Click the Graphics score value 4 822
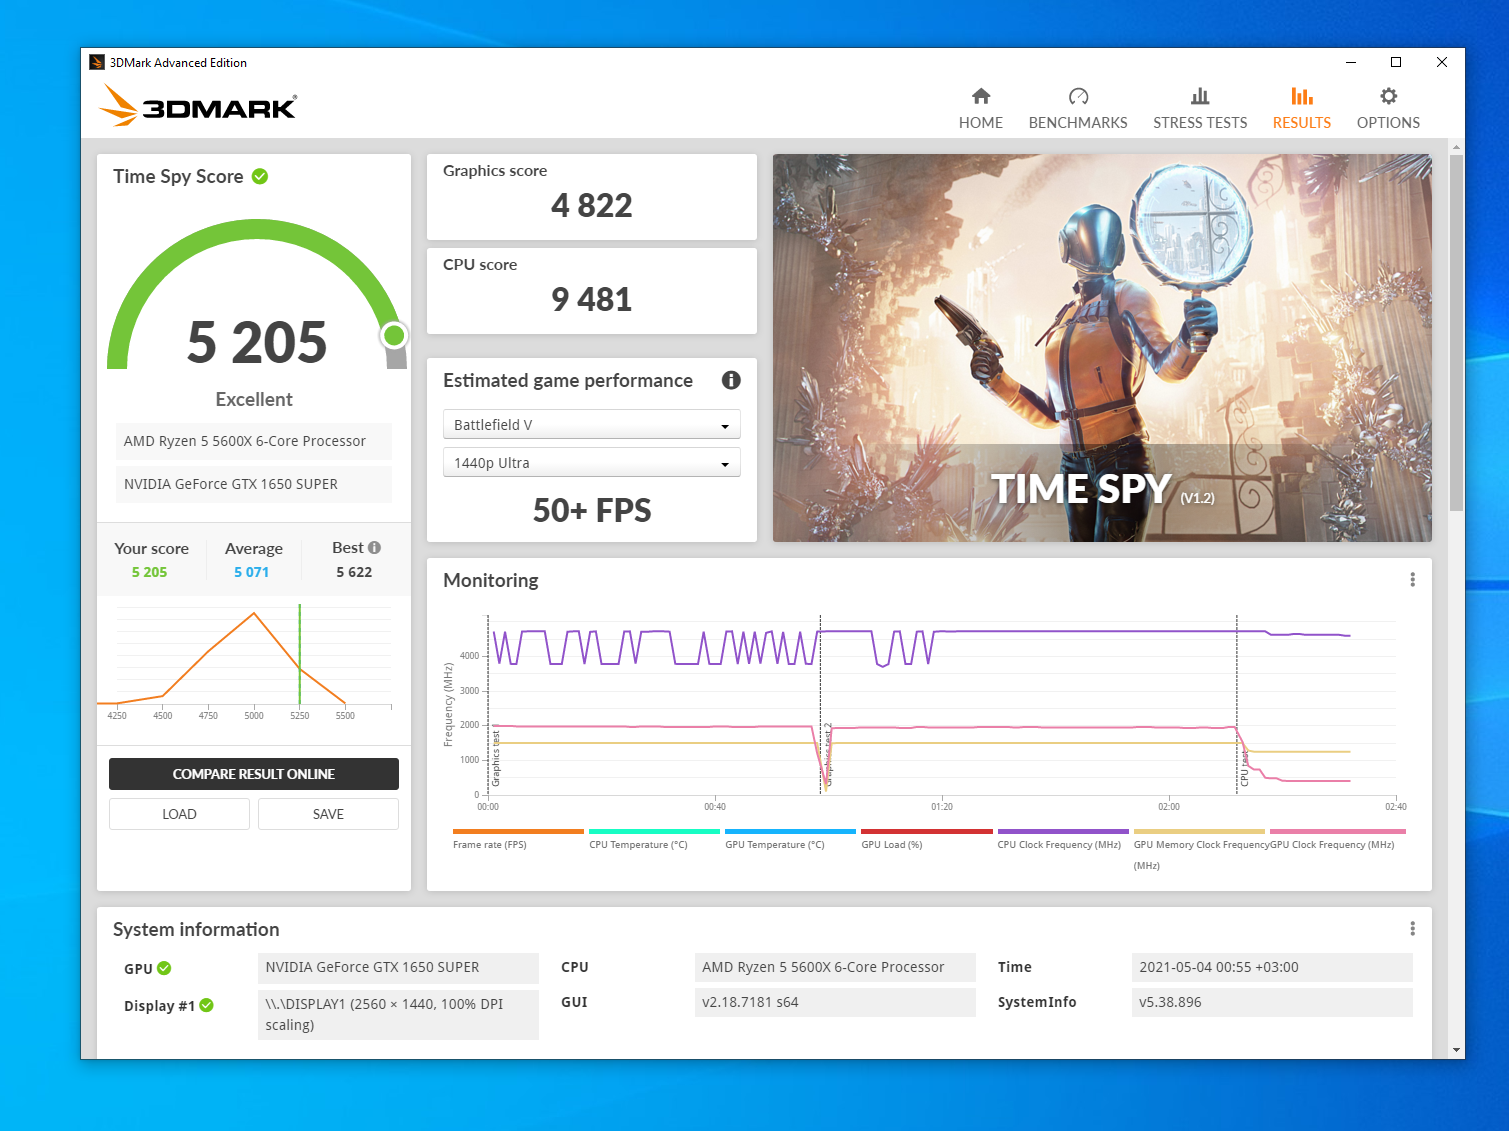 [592, 205]
